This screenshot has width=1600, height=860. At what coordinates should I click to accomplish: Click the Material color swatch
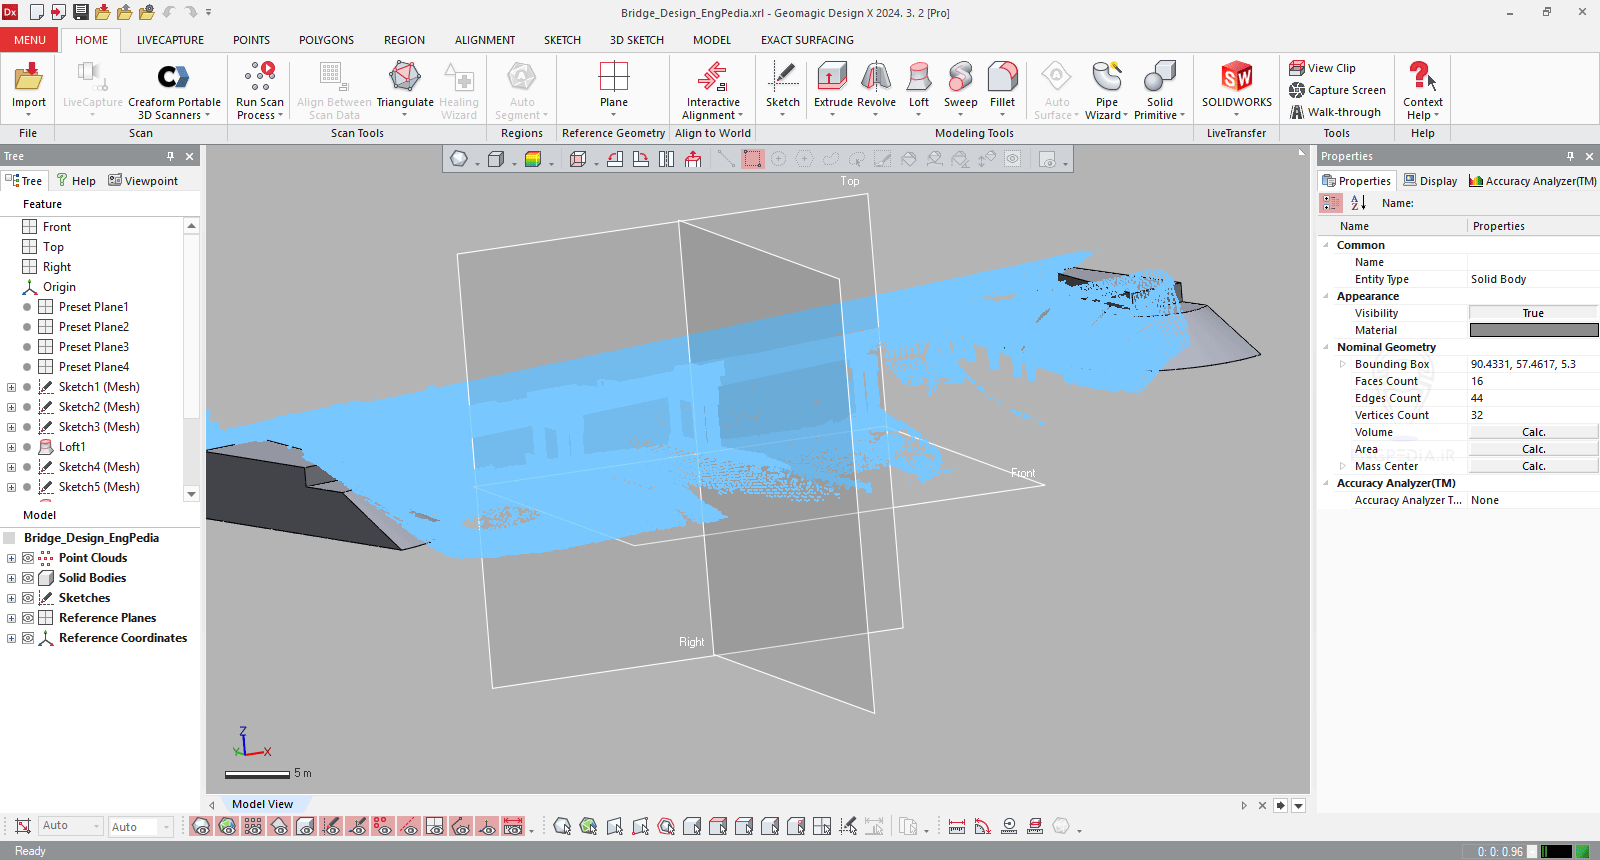point(1533,330)
